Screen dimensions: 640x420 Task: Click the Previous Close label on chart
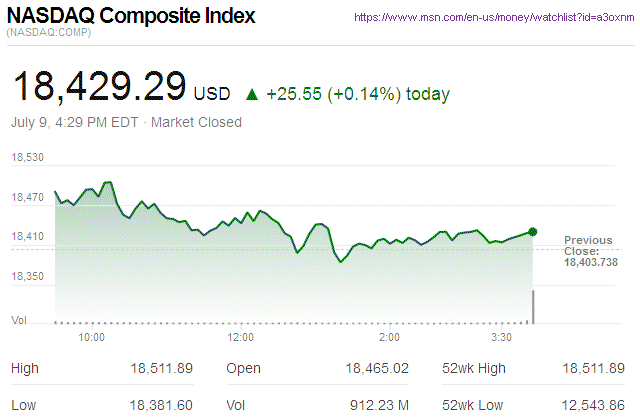coord(588,245)
